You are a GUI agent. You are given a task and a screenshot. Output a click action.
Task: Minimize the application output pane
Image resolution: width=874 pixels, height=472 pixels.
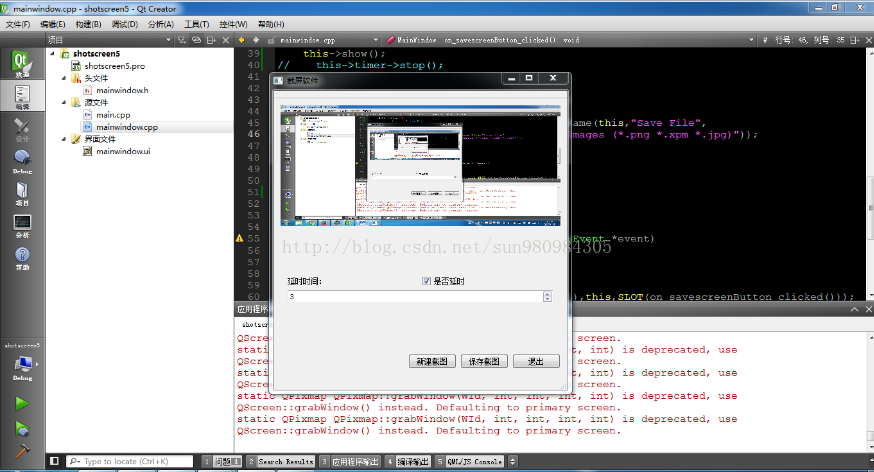[854, 309]
